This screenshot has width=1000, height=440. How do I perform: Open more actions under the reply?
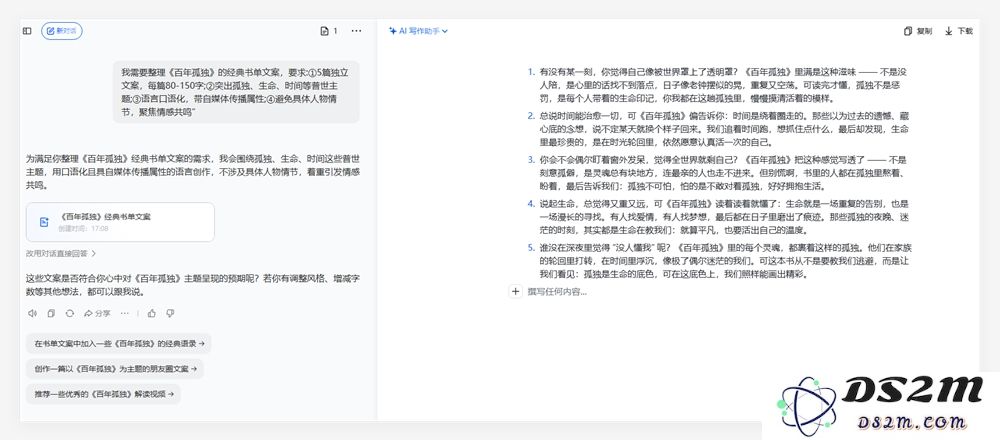124,313
